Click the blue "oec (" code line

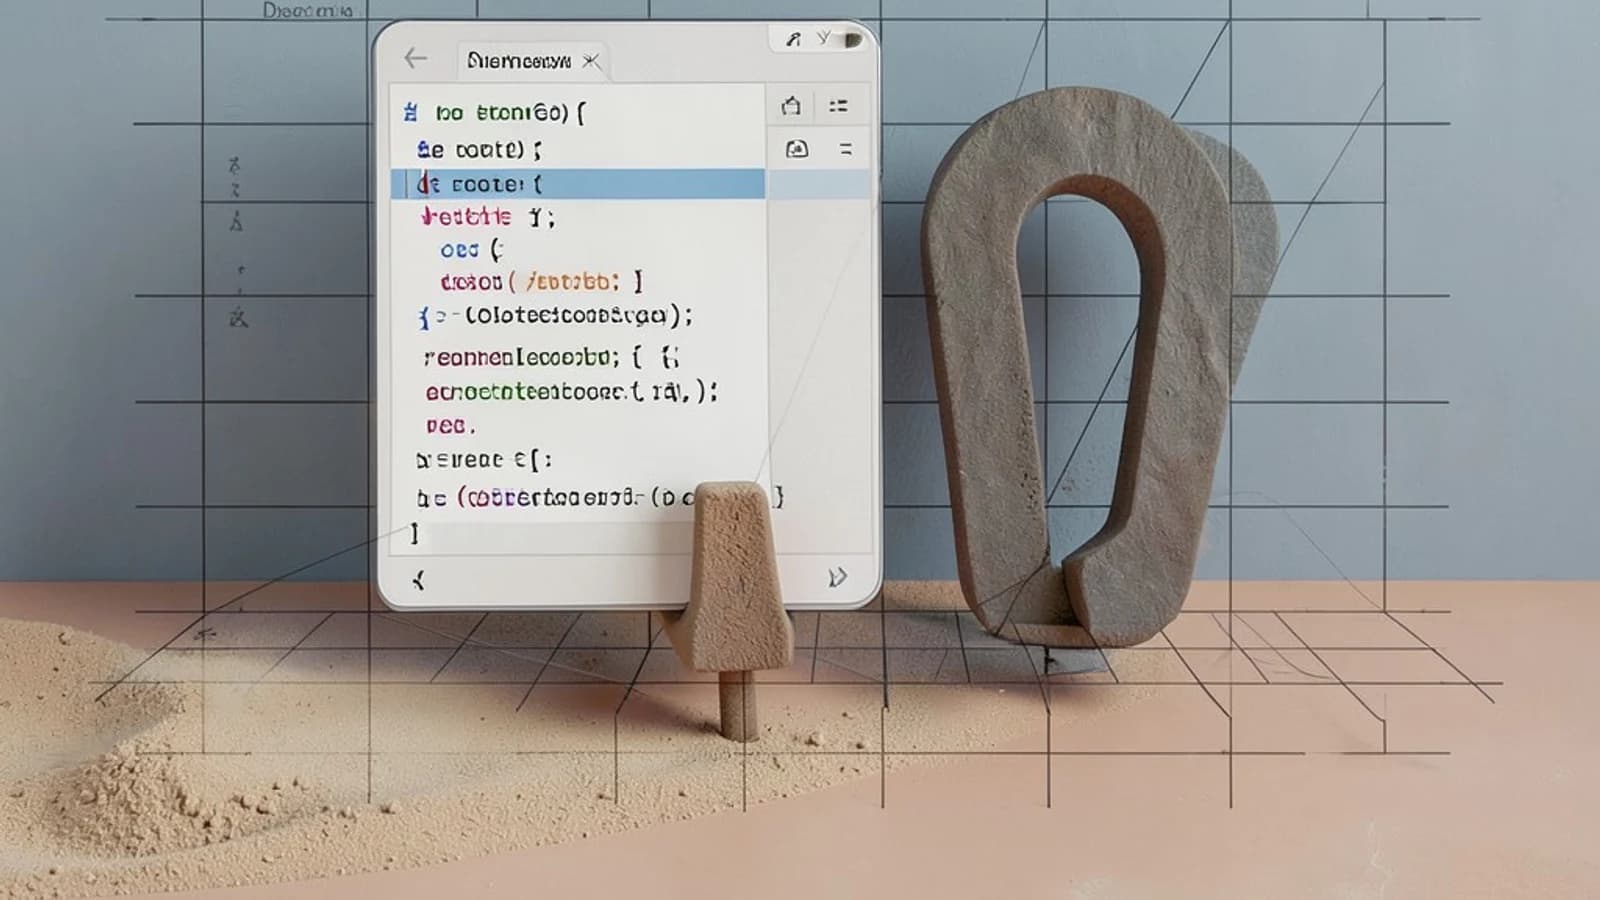472,250
